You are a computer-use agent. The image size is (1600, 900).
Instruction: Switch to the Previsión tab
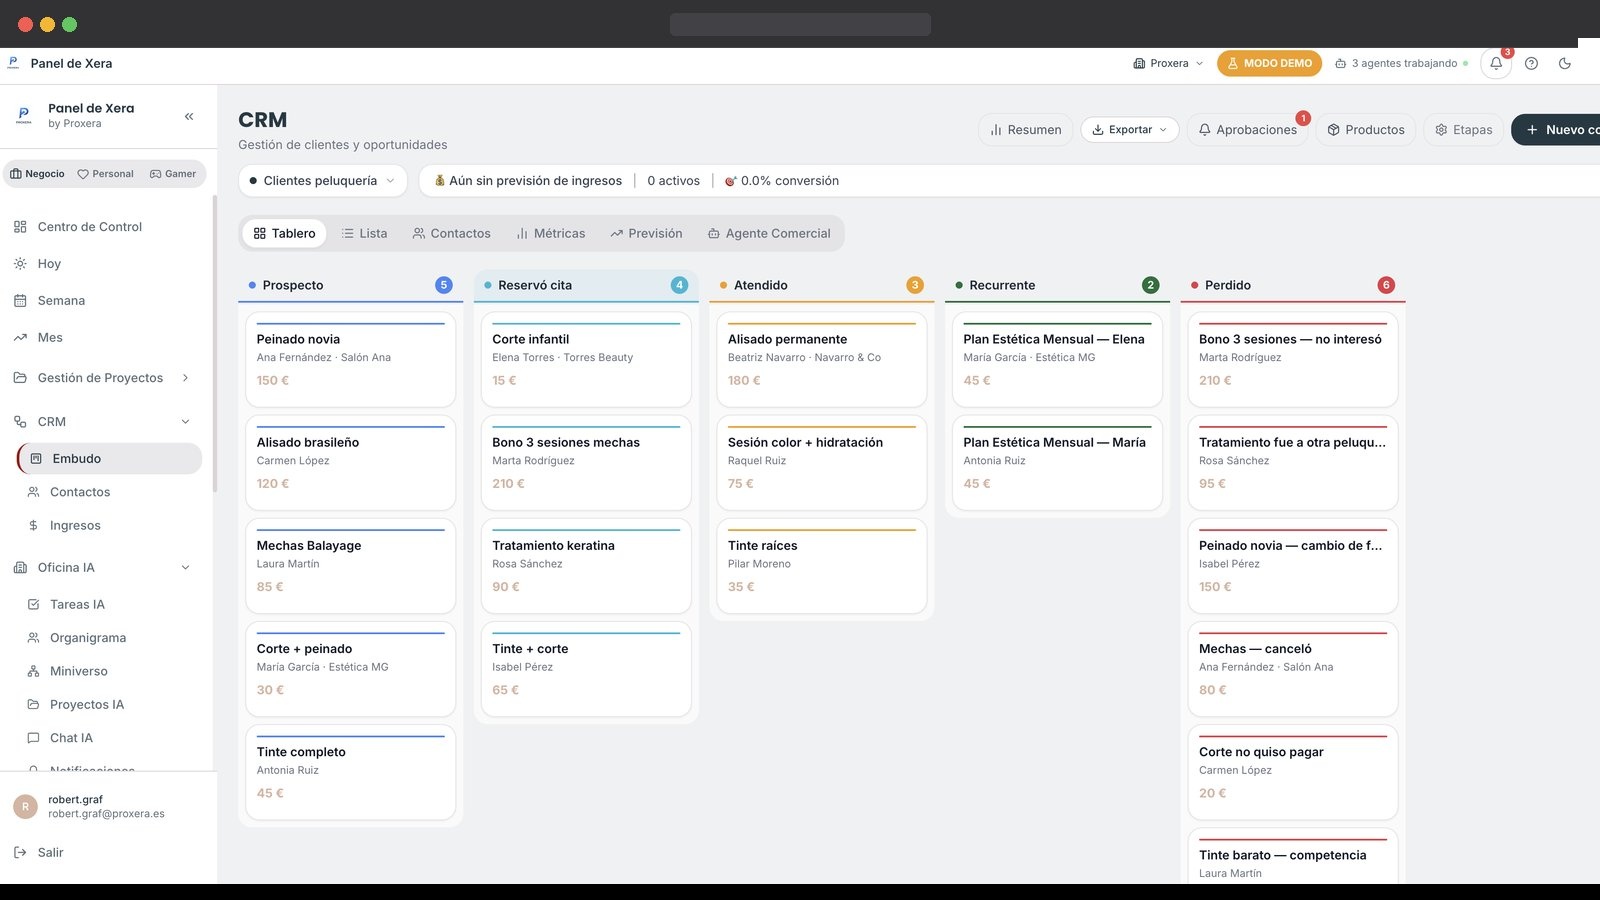646,234
